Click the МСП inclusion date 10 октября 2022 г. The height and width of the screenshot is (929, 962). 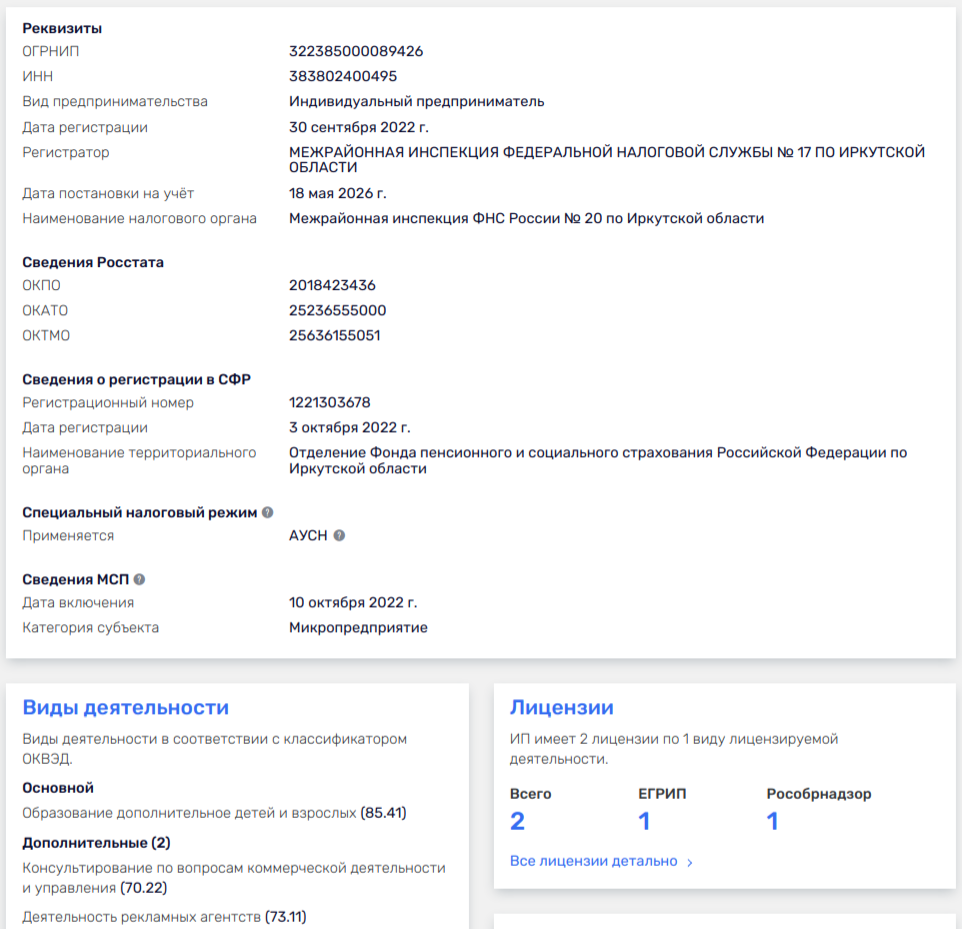353,603
